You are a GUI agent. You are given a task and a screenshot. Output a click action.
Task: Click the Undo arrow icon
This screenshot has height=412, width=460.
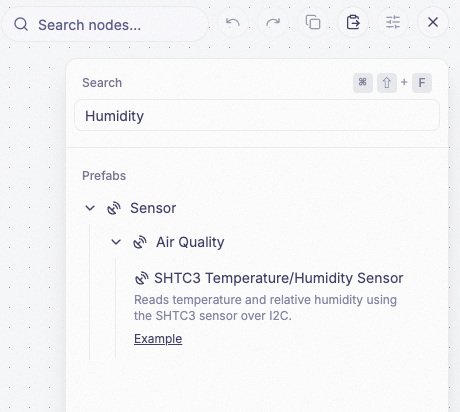click(233, 23)
